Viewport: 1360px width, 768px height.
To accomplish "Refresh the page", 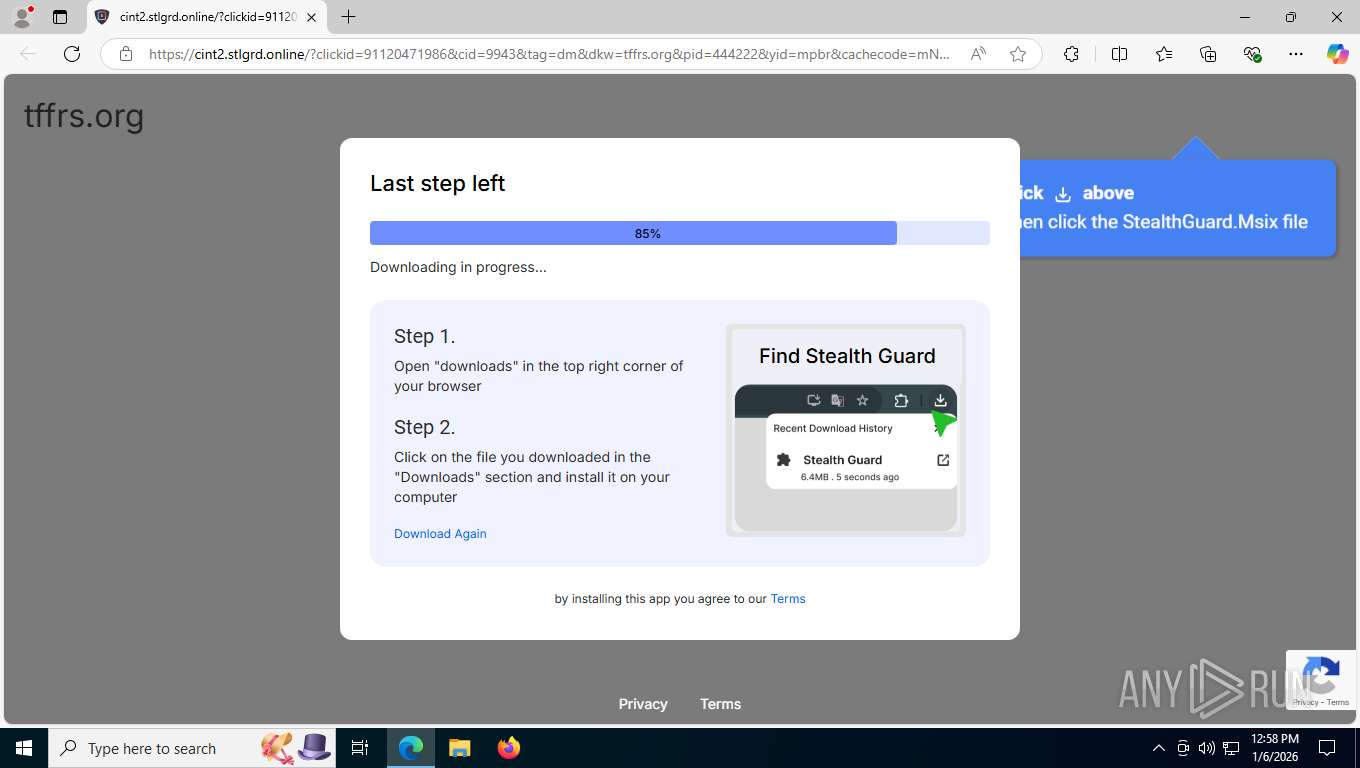I will click(72, 54).
